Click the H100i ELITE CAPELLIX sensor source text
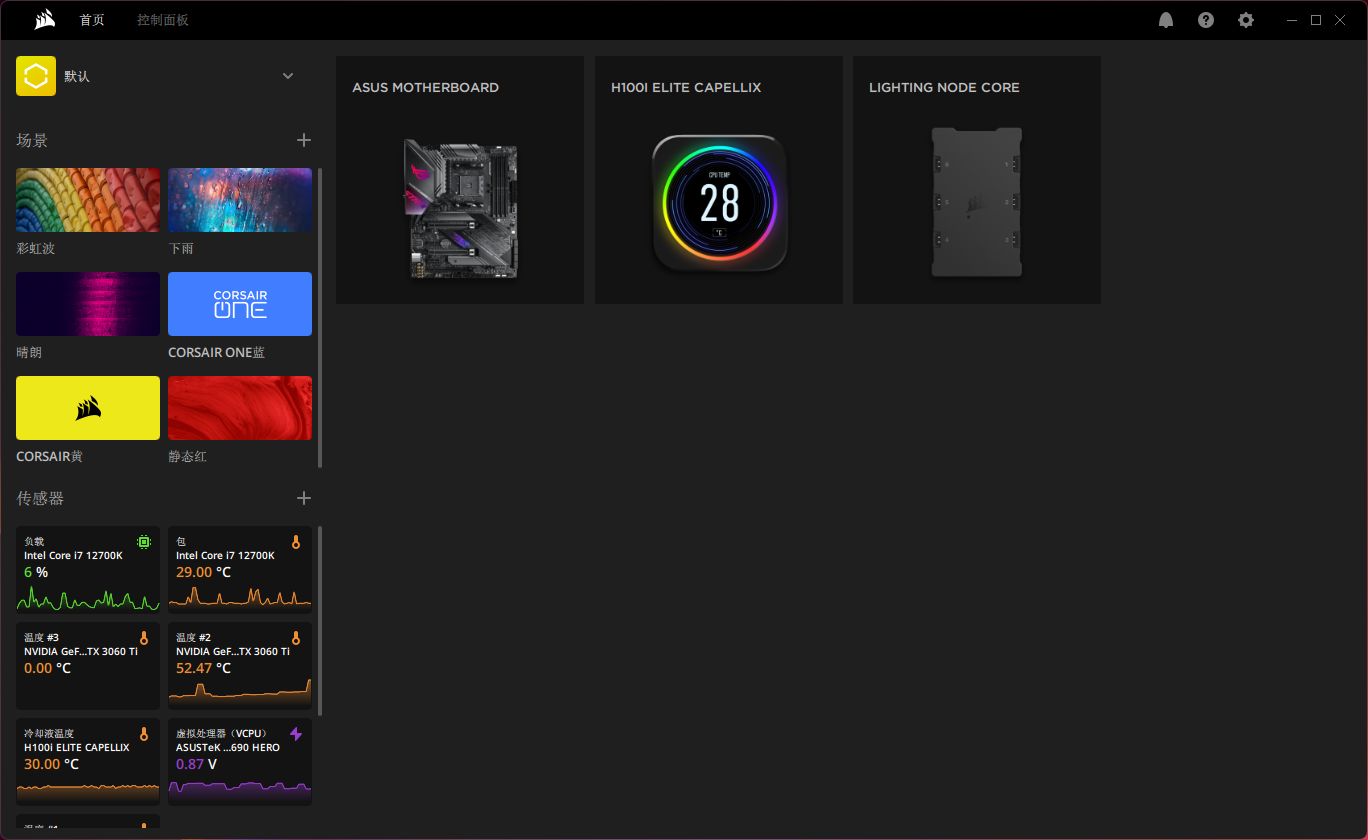The height and width of the screenshot is (840, 1368). [77, 747]
